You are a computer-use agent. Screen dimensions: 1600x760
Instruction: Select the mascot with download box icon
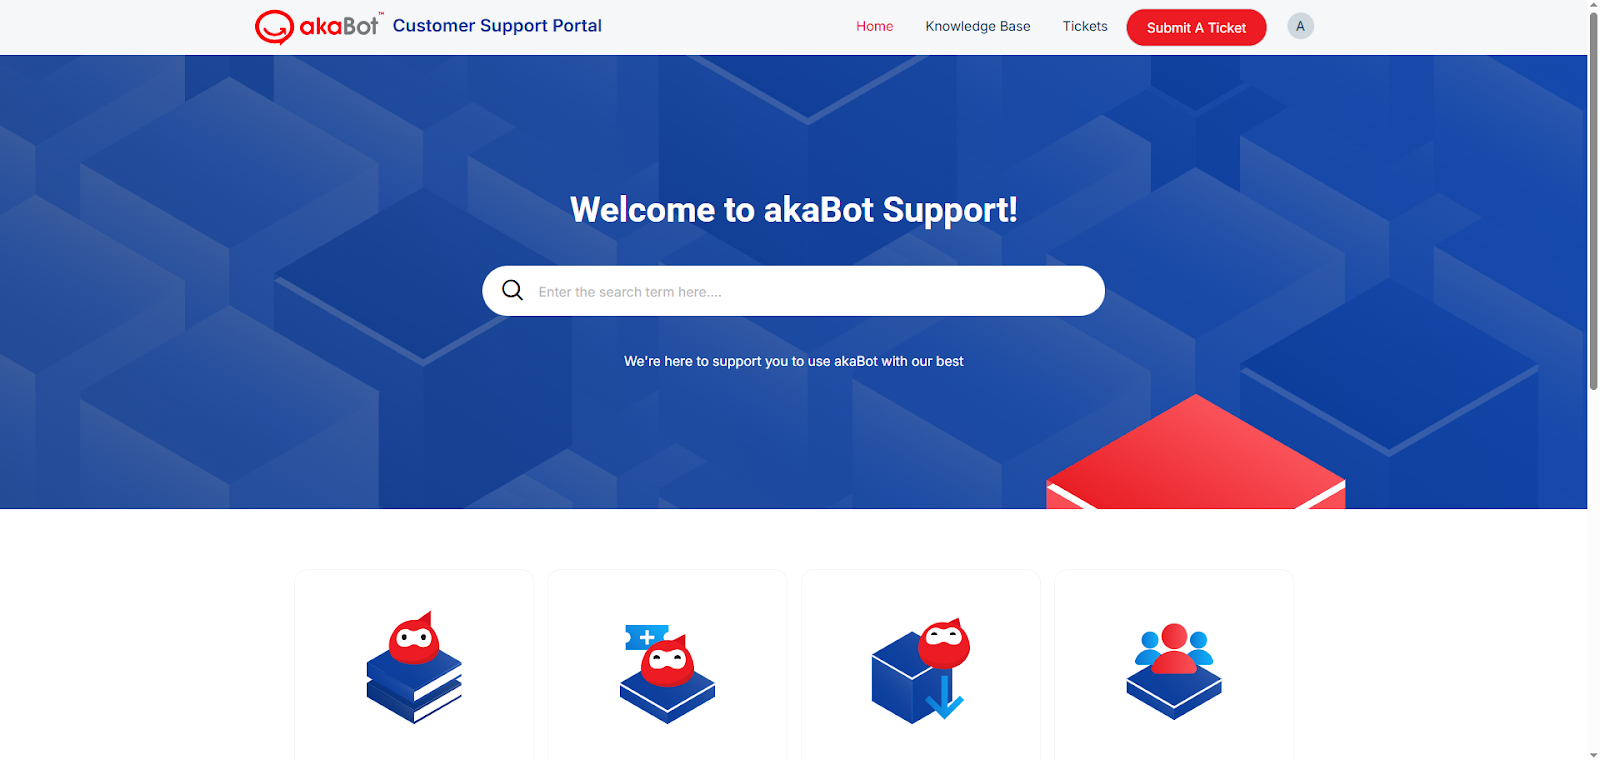click(920, 670)
